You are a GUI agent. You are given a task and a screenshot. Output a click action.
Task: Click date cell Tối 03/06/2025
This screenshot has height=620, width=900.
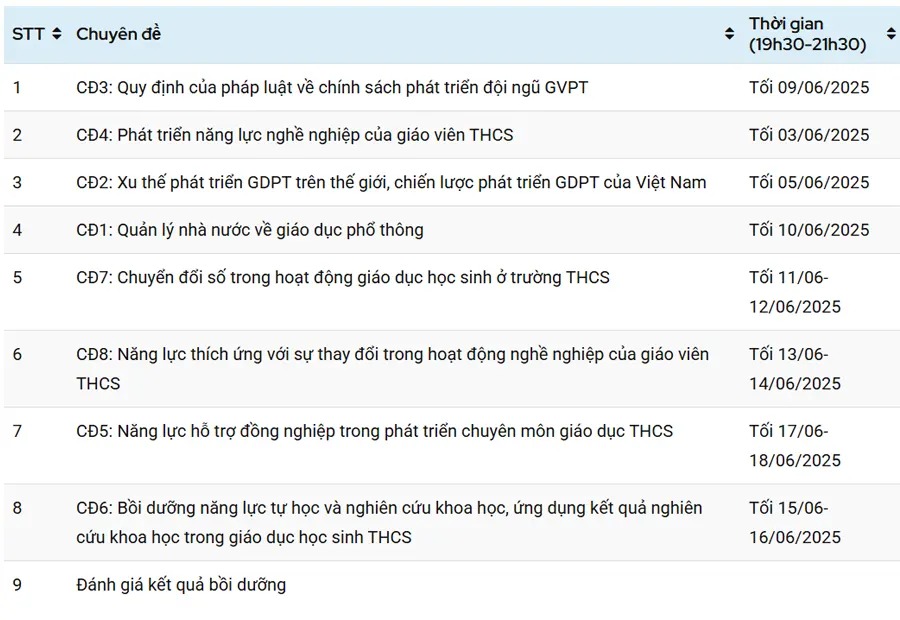pos(809,135)
